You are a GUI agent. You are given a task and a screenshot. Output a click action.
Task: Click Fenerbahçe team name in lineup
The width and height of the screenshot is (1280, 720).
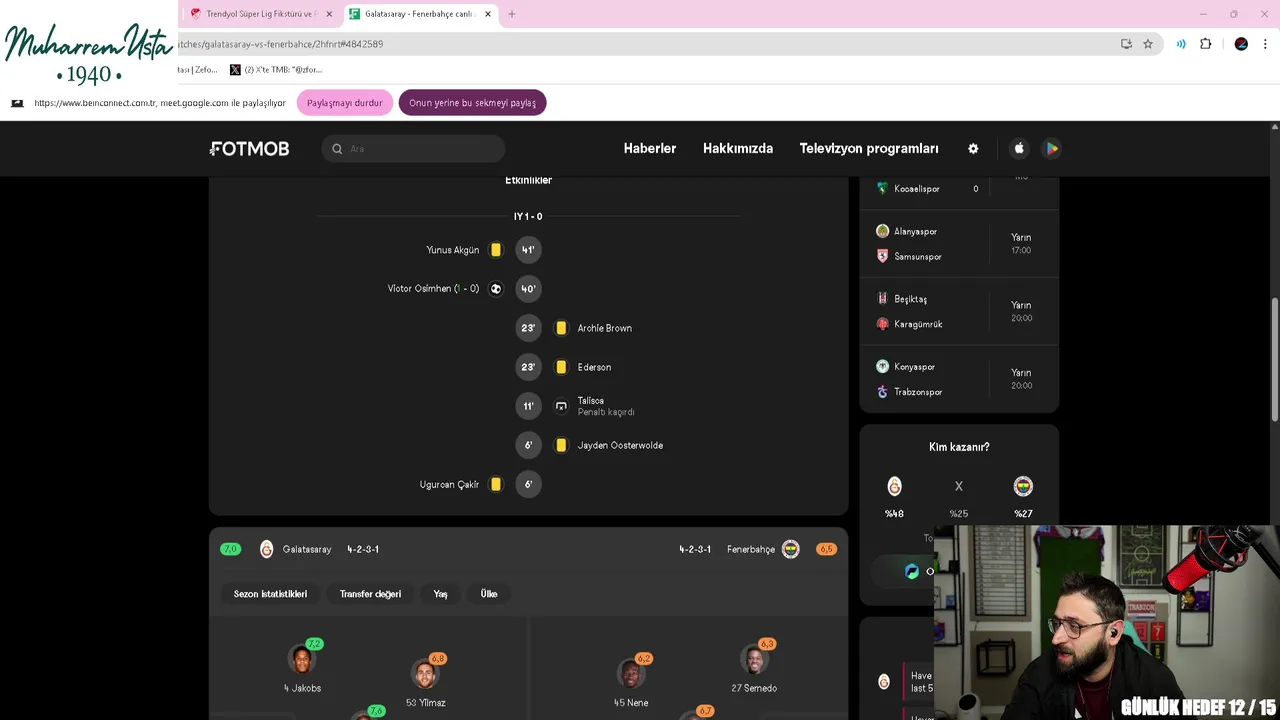click(x=751, y=549)
